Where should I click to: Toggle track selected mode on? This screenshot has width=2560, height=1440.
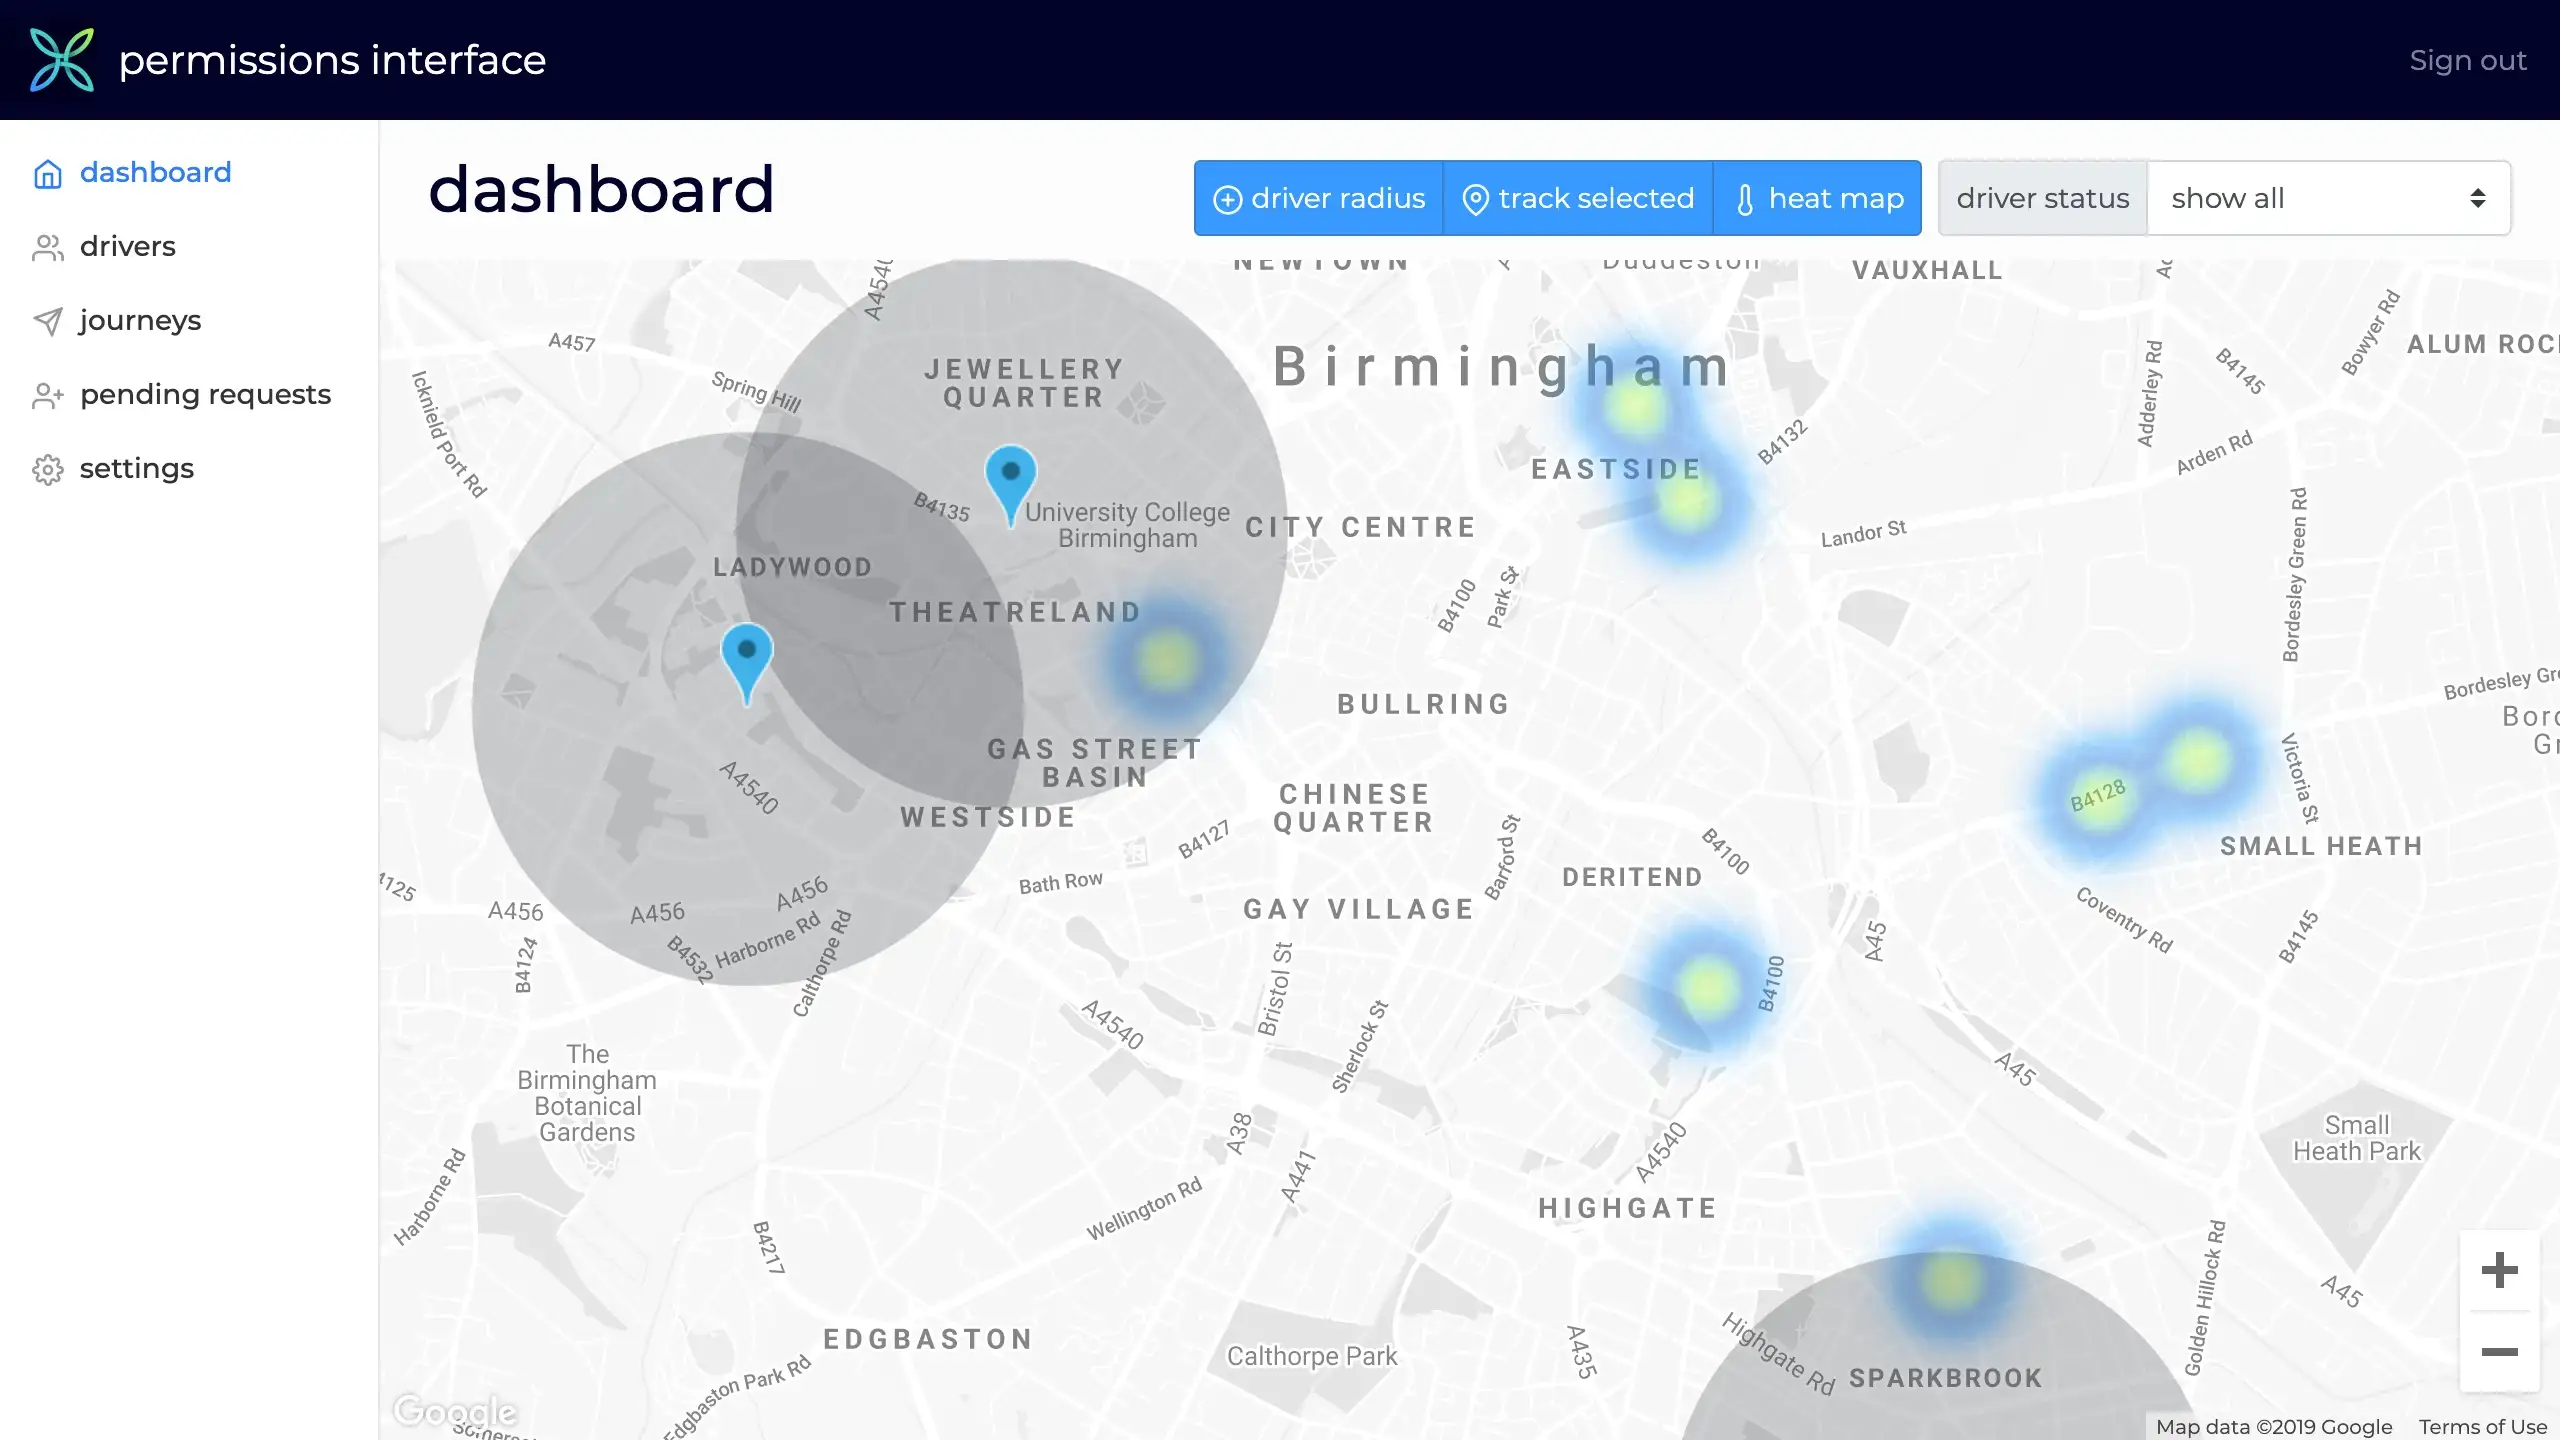pyautogui.click(x=1579, y=197)
